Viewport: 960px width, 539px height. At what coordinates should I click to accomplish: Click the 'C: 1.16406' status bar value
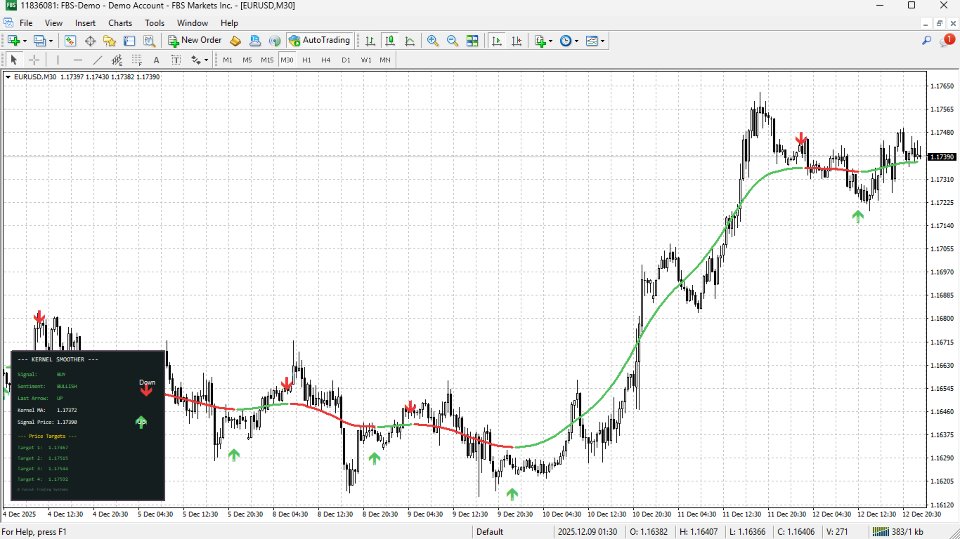(x=796, y=532)
